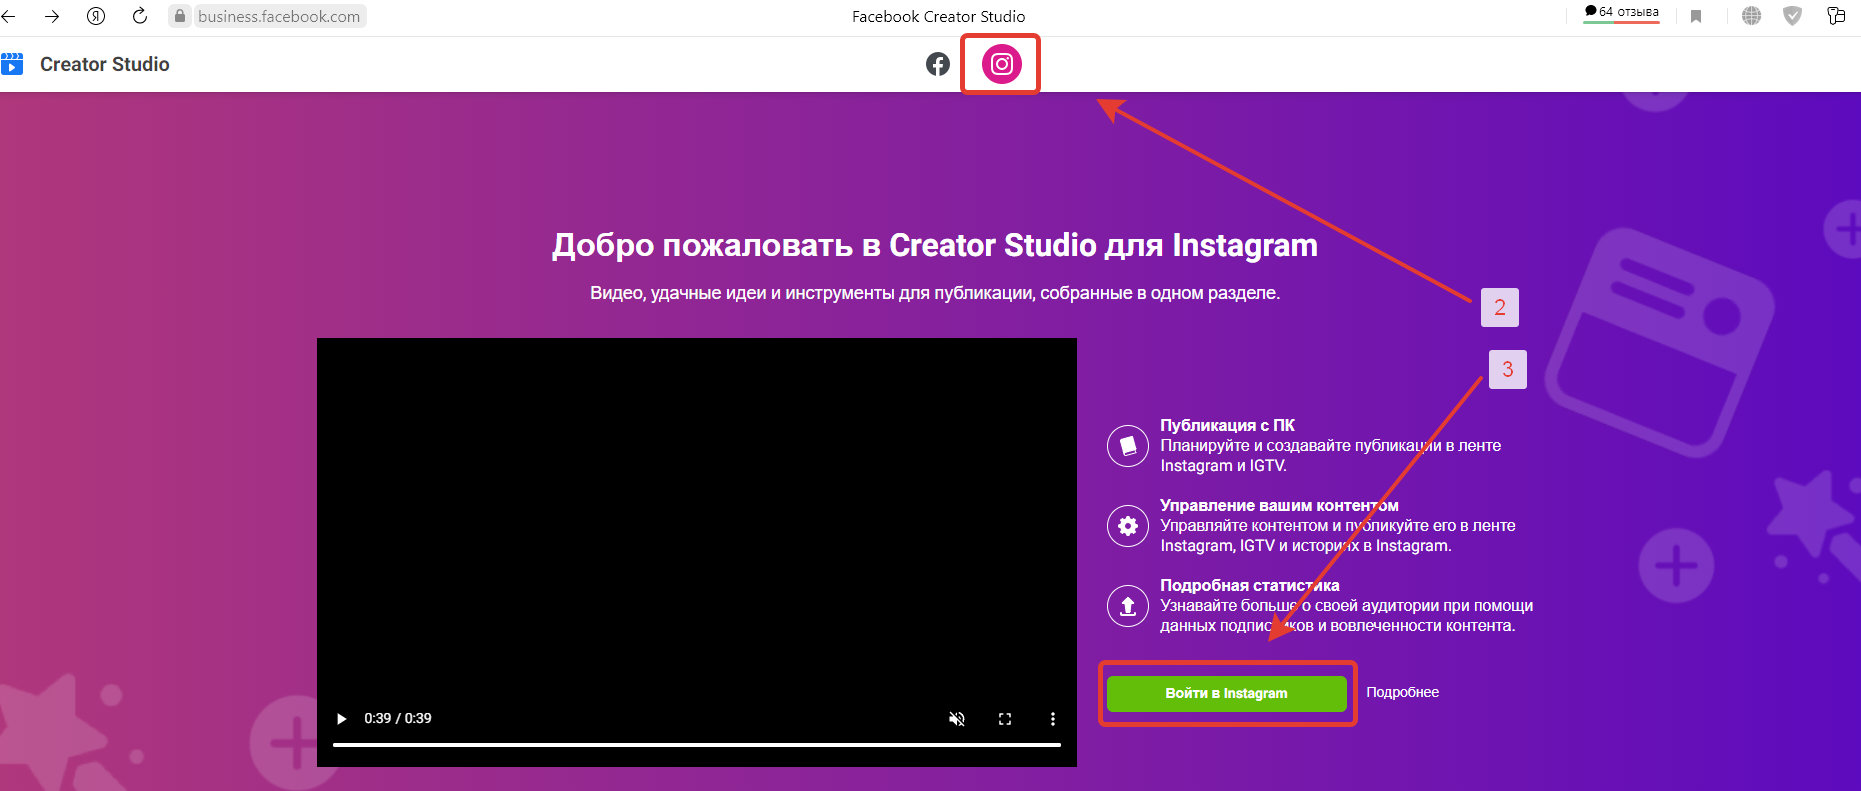
Task: Go forward in browser history
Action: click(52, 16)
